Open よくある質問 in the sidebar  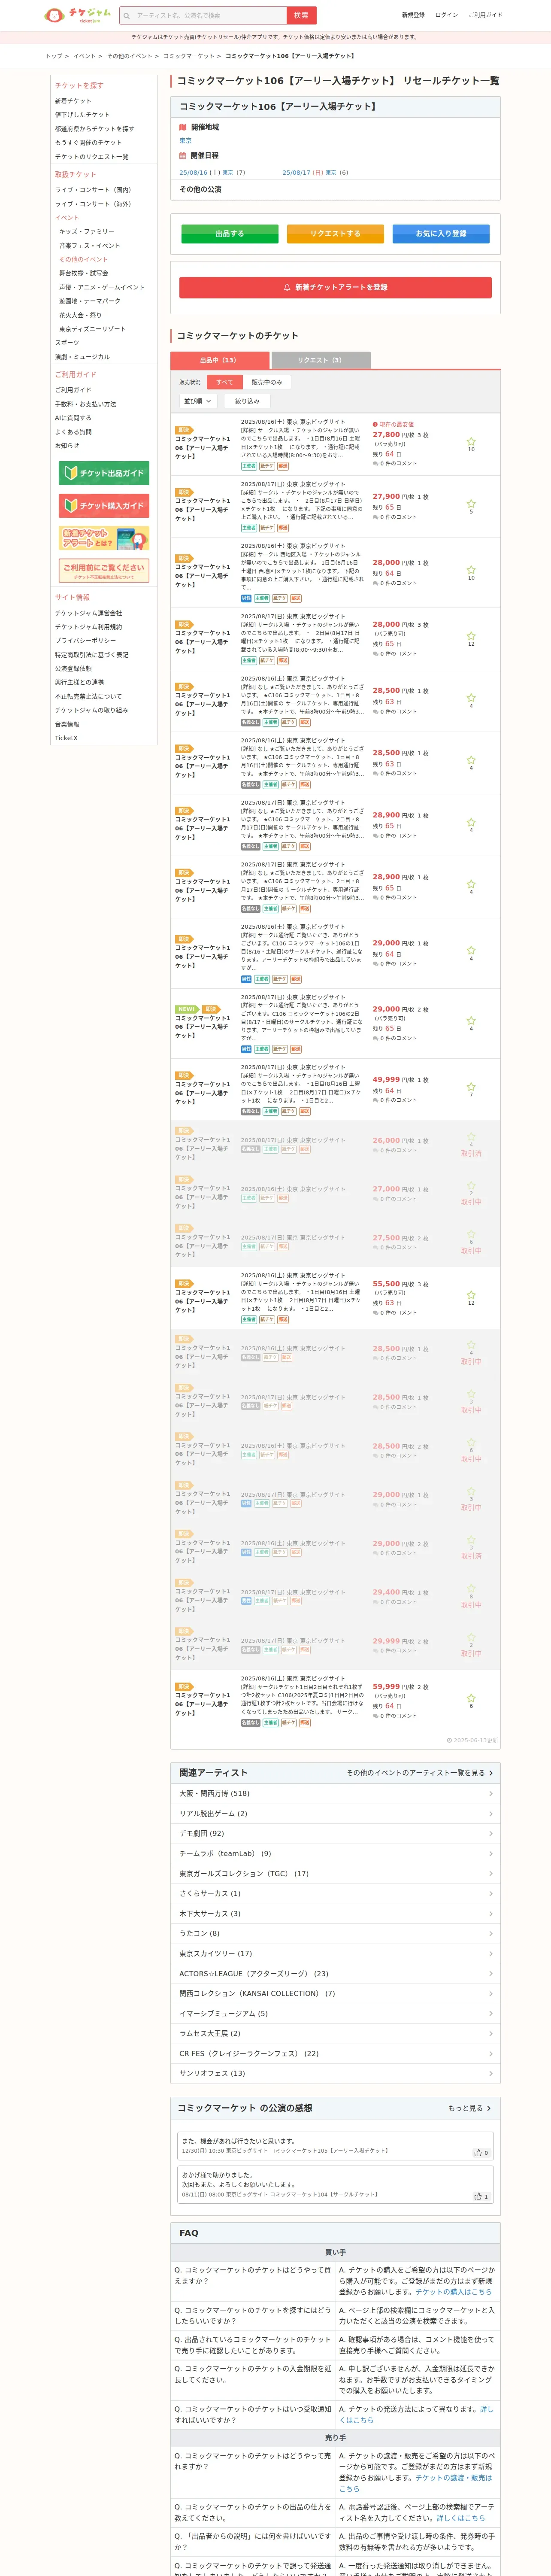(73, 432)
